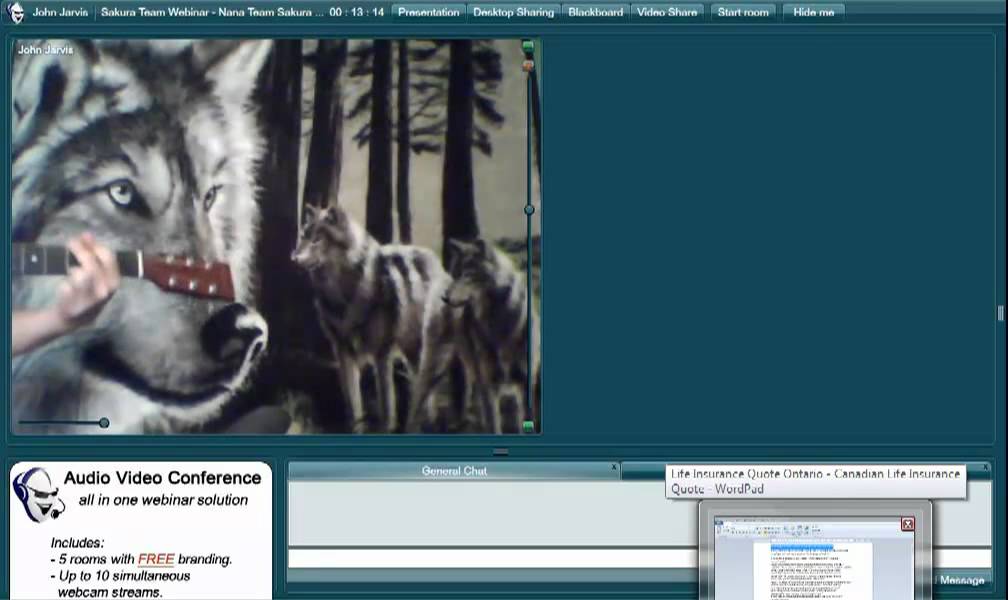Screen dimensions: 1008x600
Task: Click the orange indicator on the webcam slider
Action: (528, 65)
